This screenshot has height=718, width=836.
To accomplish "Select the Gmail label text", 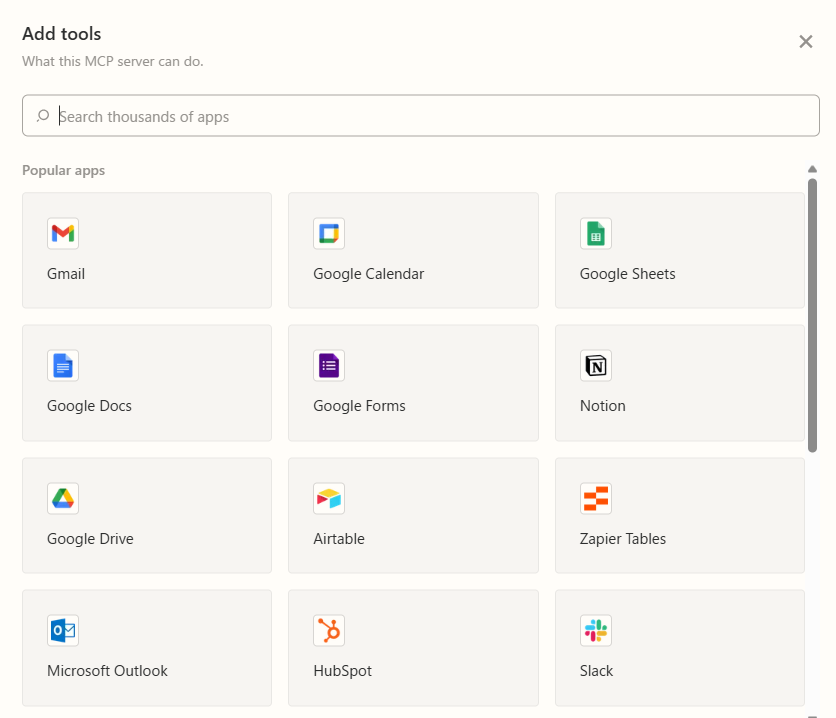I will [66, 274].
